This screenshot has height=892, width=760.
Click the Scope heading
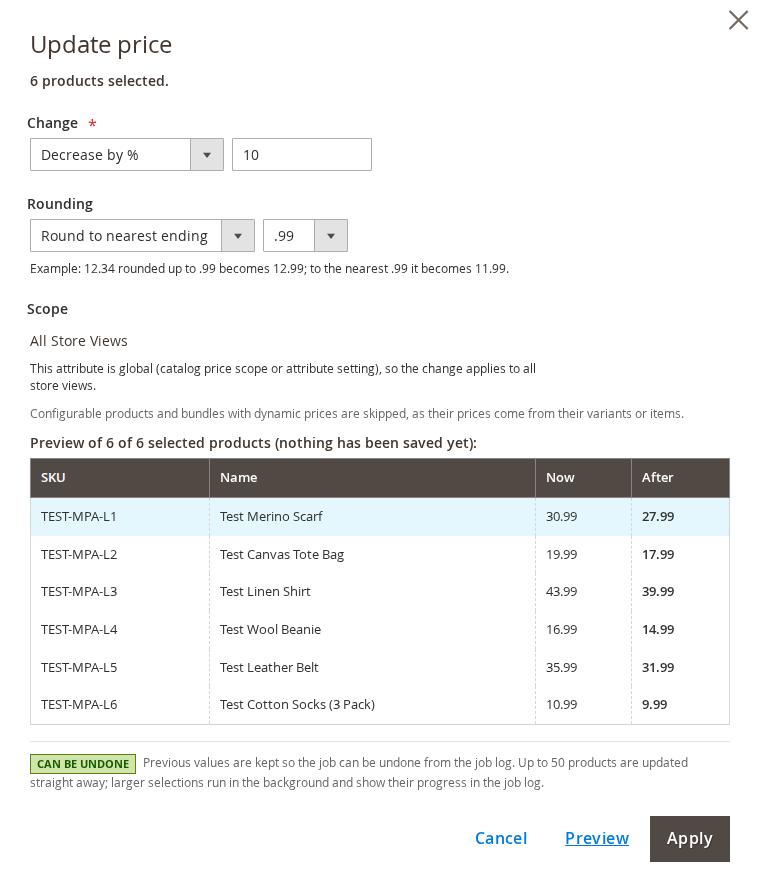[47, 309]
